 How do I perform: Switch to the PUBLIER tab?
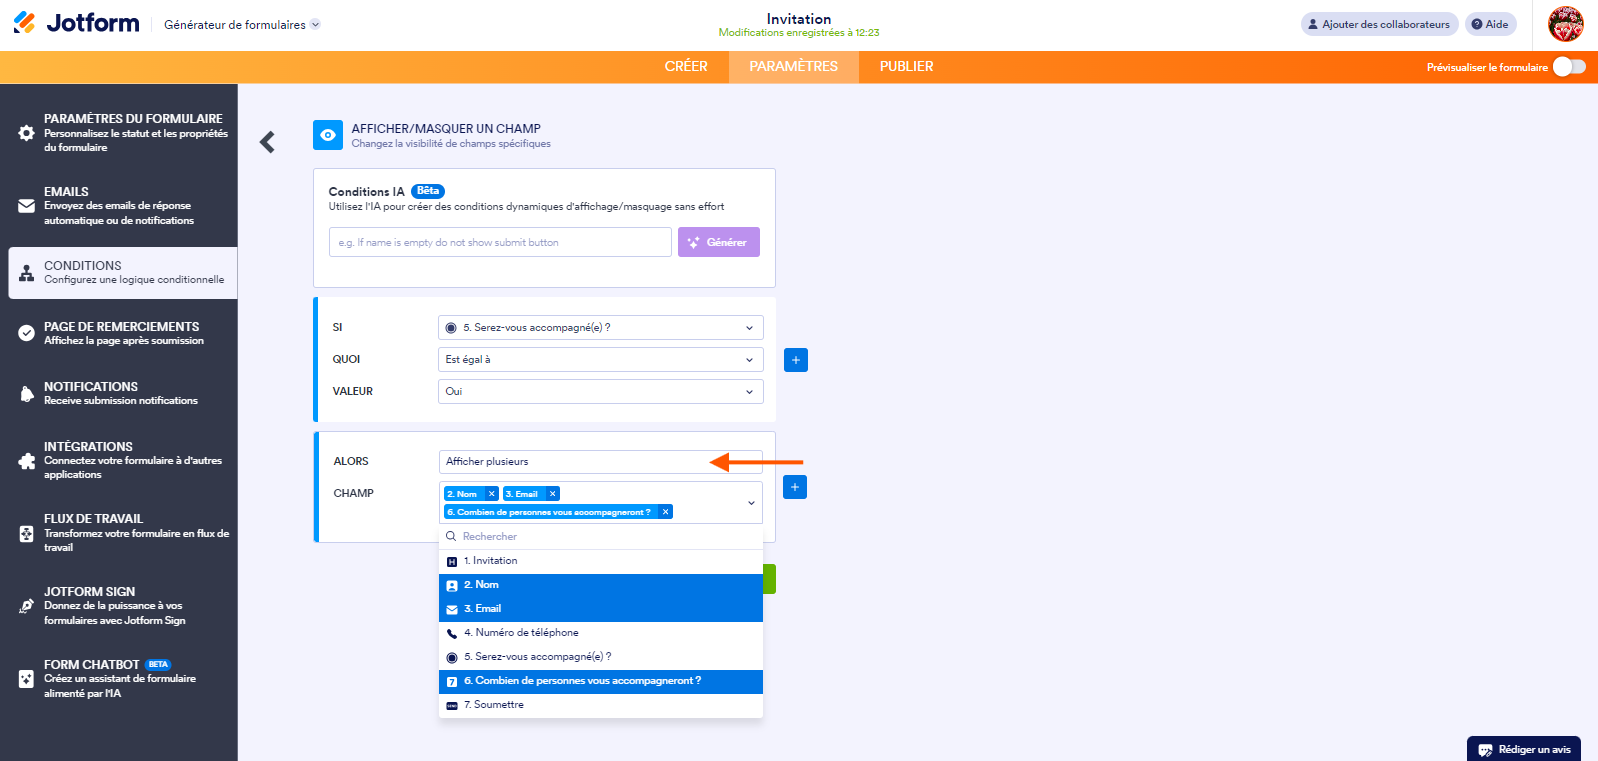906,67
